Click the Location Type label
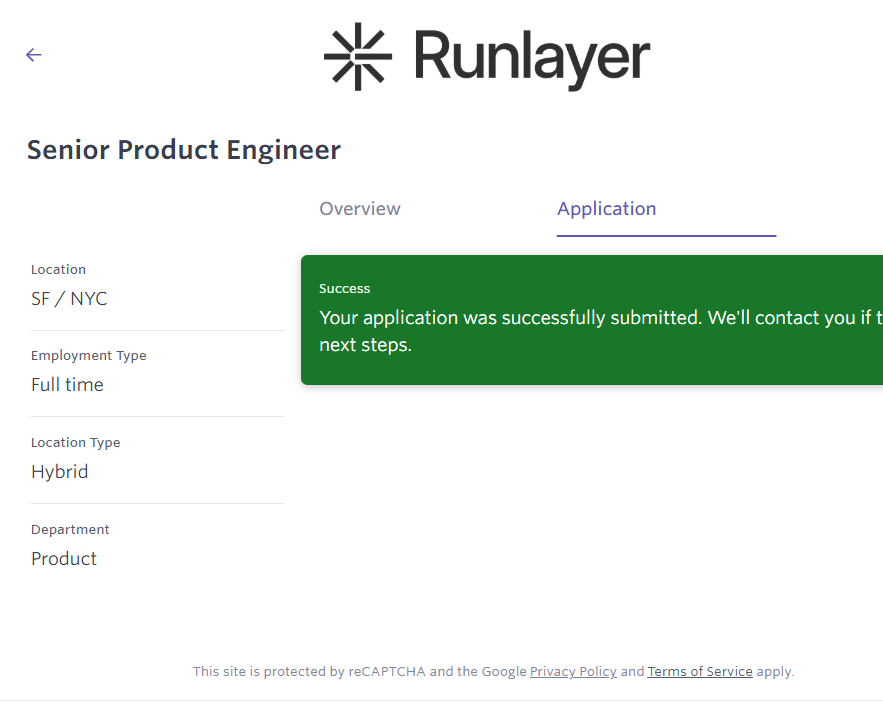This screenshot has height=702, width=883. tap(76, 443)
